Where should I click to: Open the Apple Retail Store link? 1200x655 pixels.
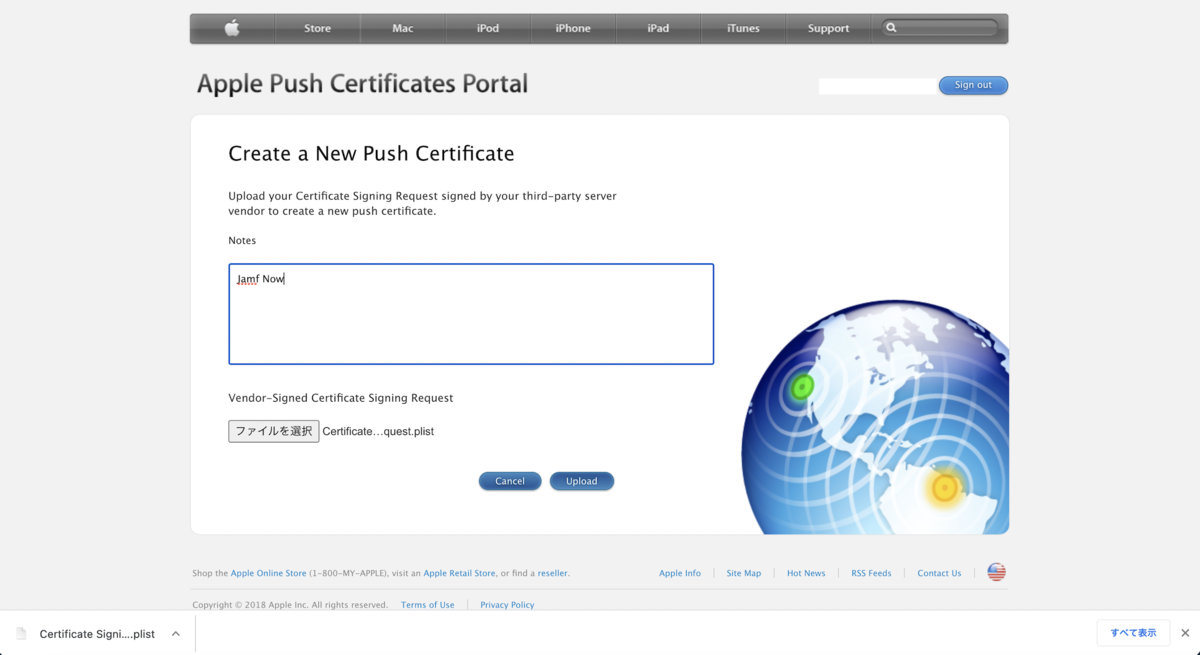(459, 573)
